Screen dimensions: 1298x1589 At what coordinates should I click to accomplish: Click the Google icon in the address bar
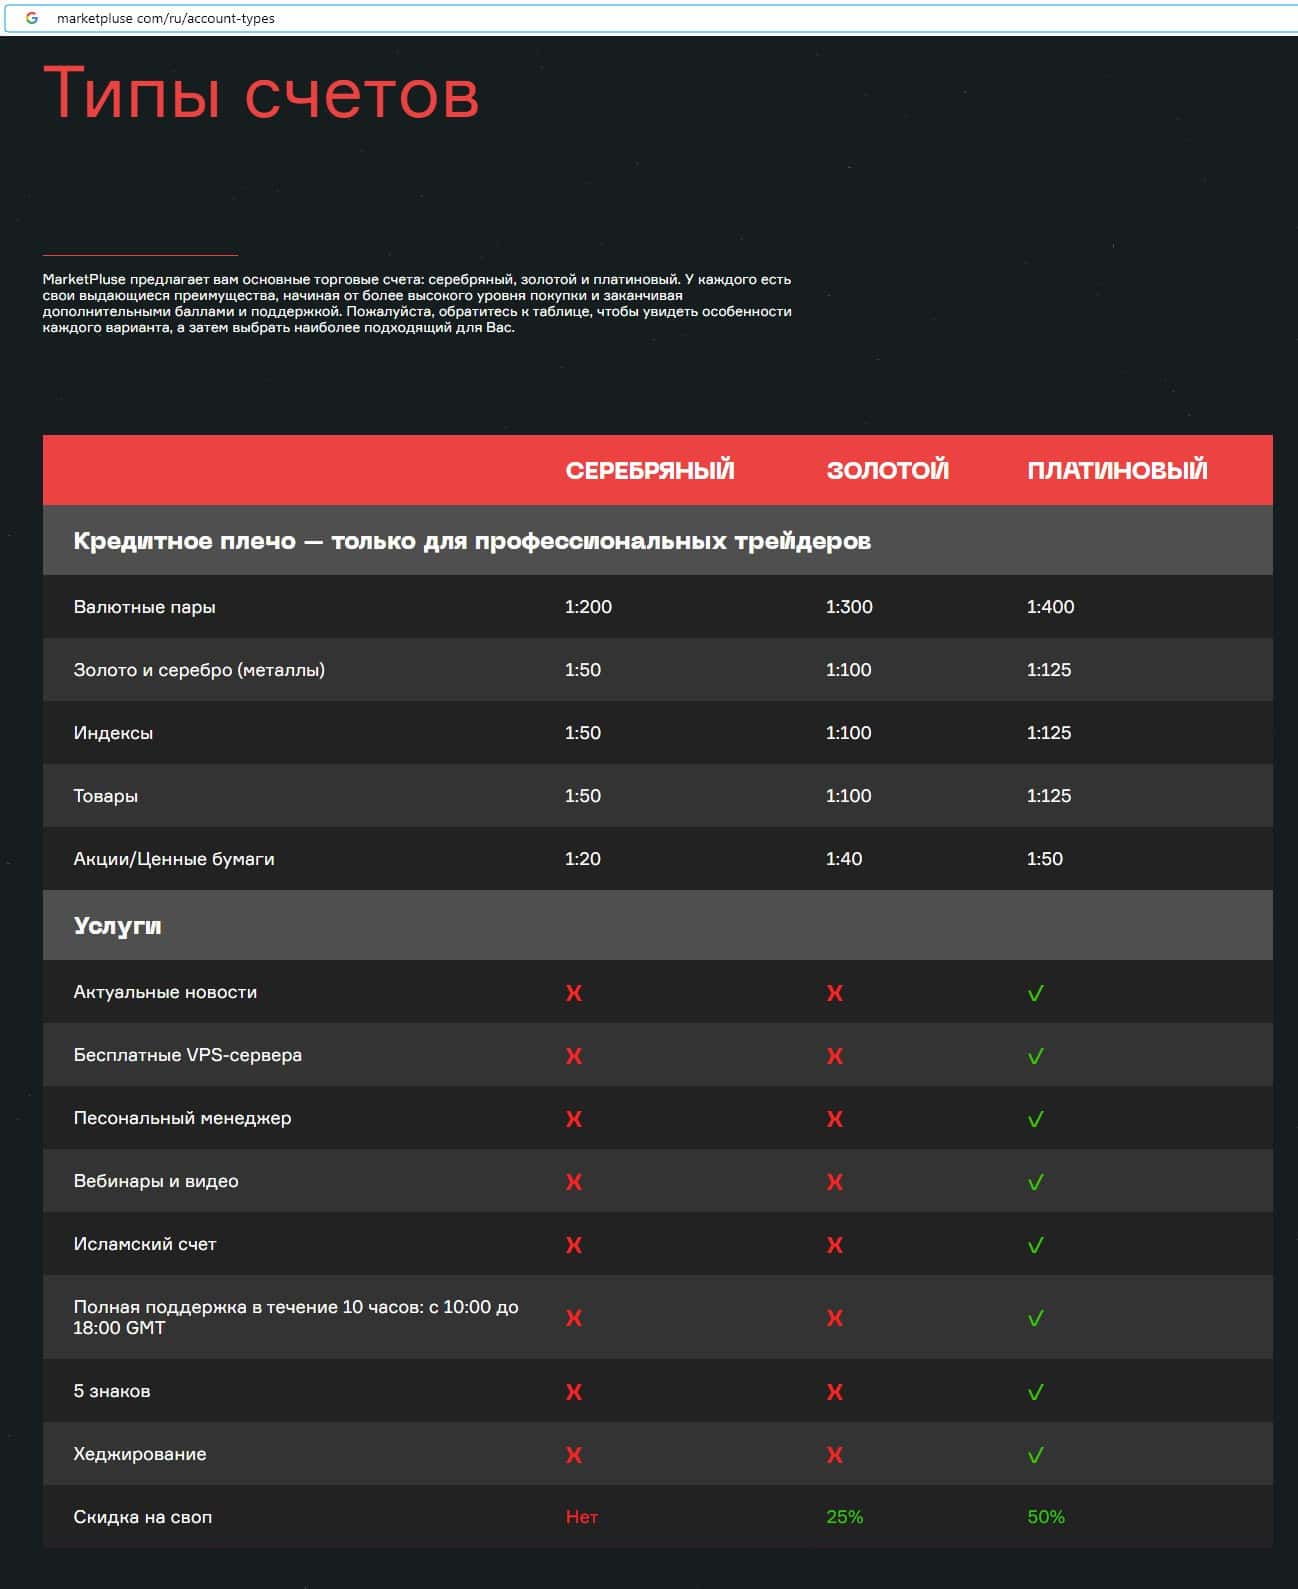32,18
